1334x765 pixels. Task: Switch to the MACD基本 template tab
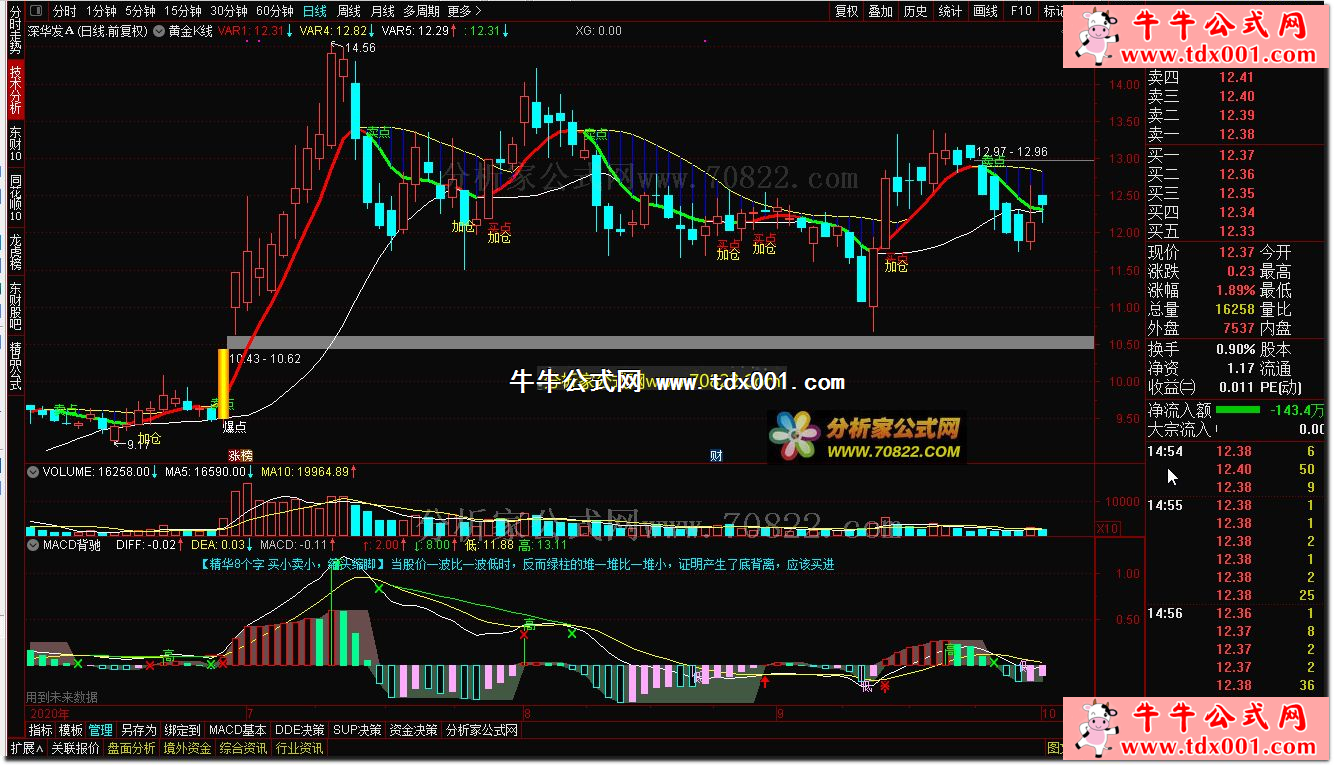pos(238,730)
